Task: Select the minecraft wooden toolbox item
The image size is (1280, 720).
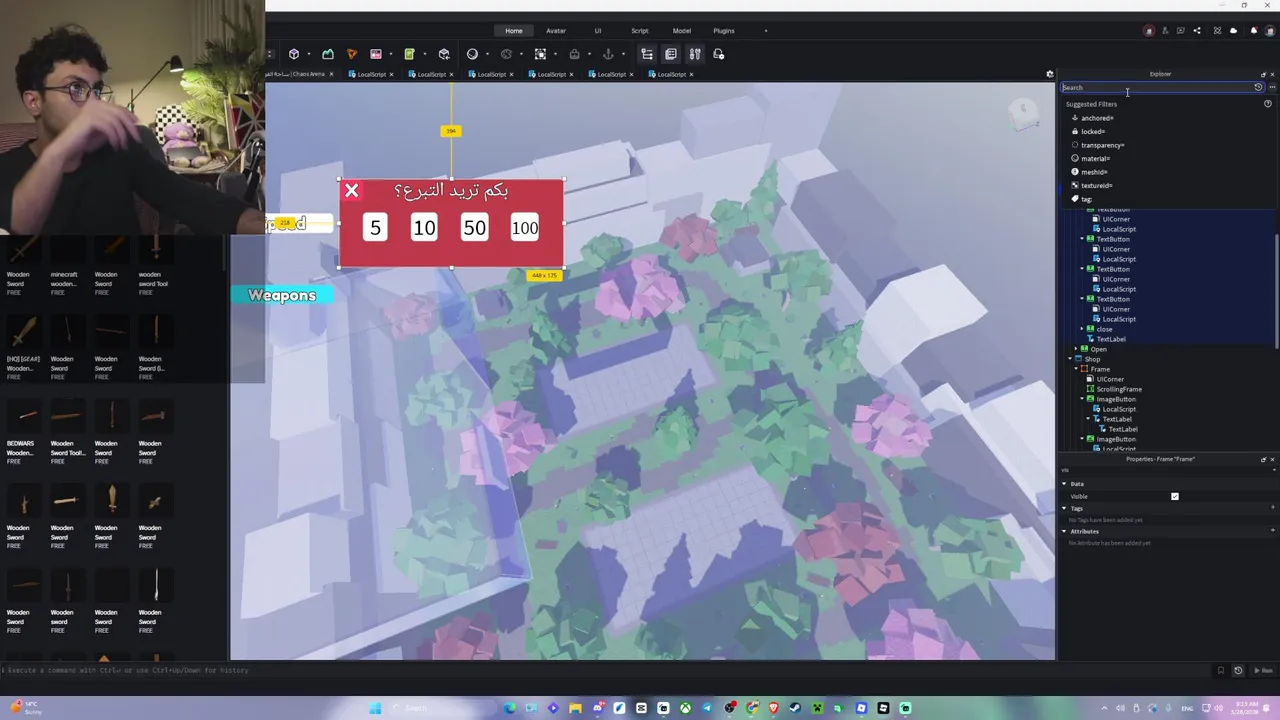Action: 66,262
